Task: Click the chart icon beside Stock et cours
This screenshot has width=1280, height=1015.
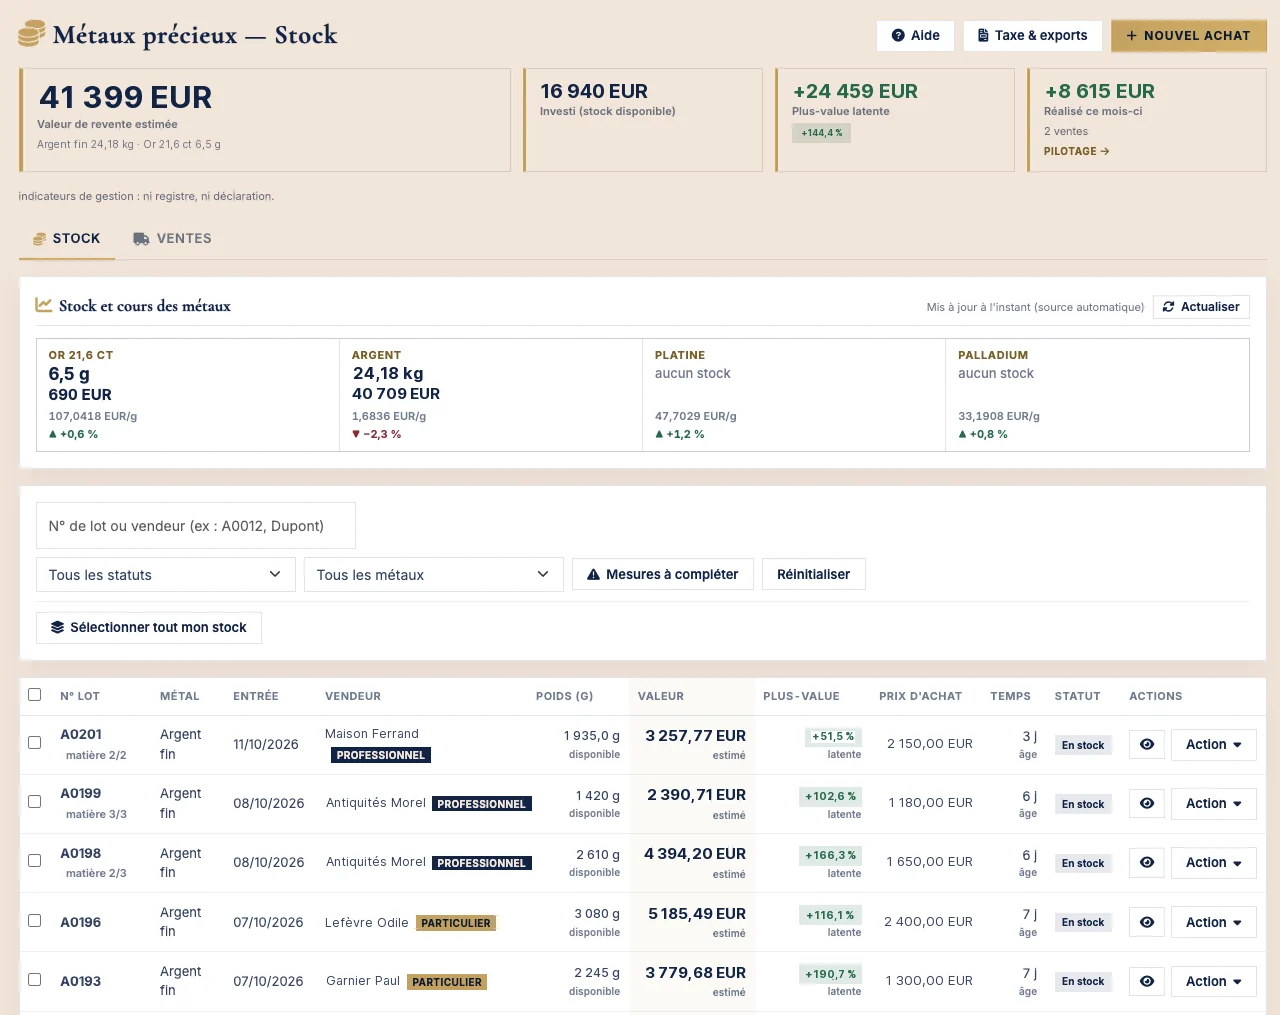Action: coord(44,305)
